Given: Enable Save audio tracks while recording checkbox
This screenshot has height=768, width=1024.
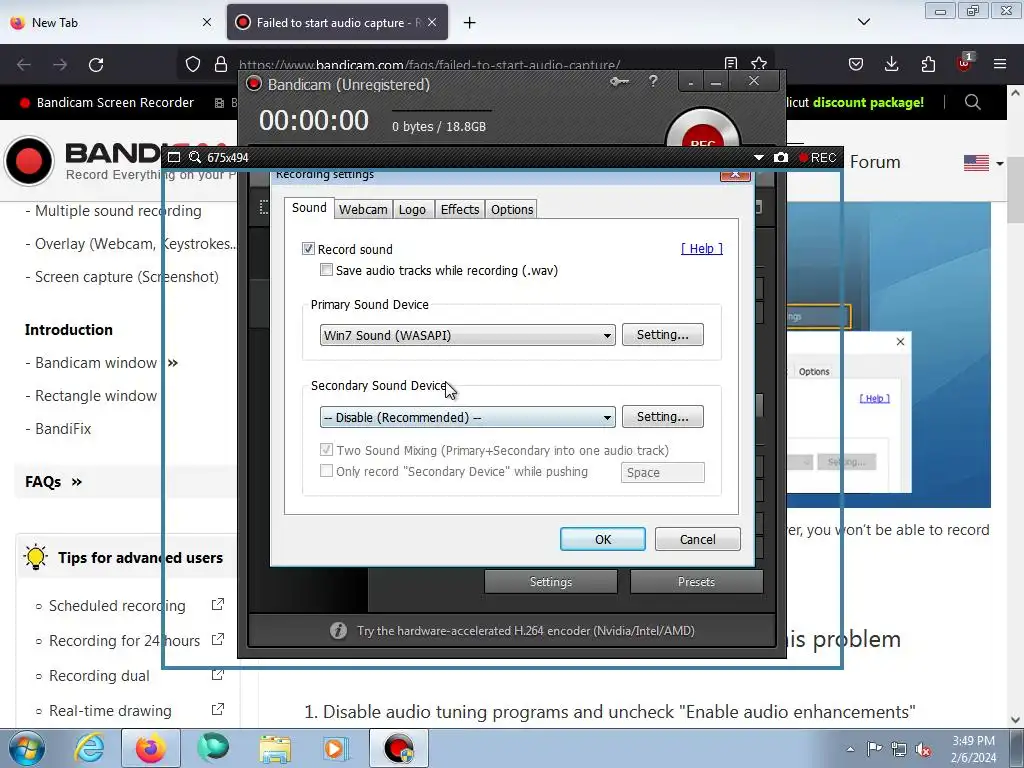Looking at the screenshot, I should tap(326, 270).
